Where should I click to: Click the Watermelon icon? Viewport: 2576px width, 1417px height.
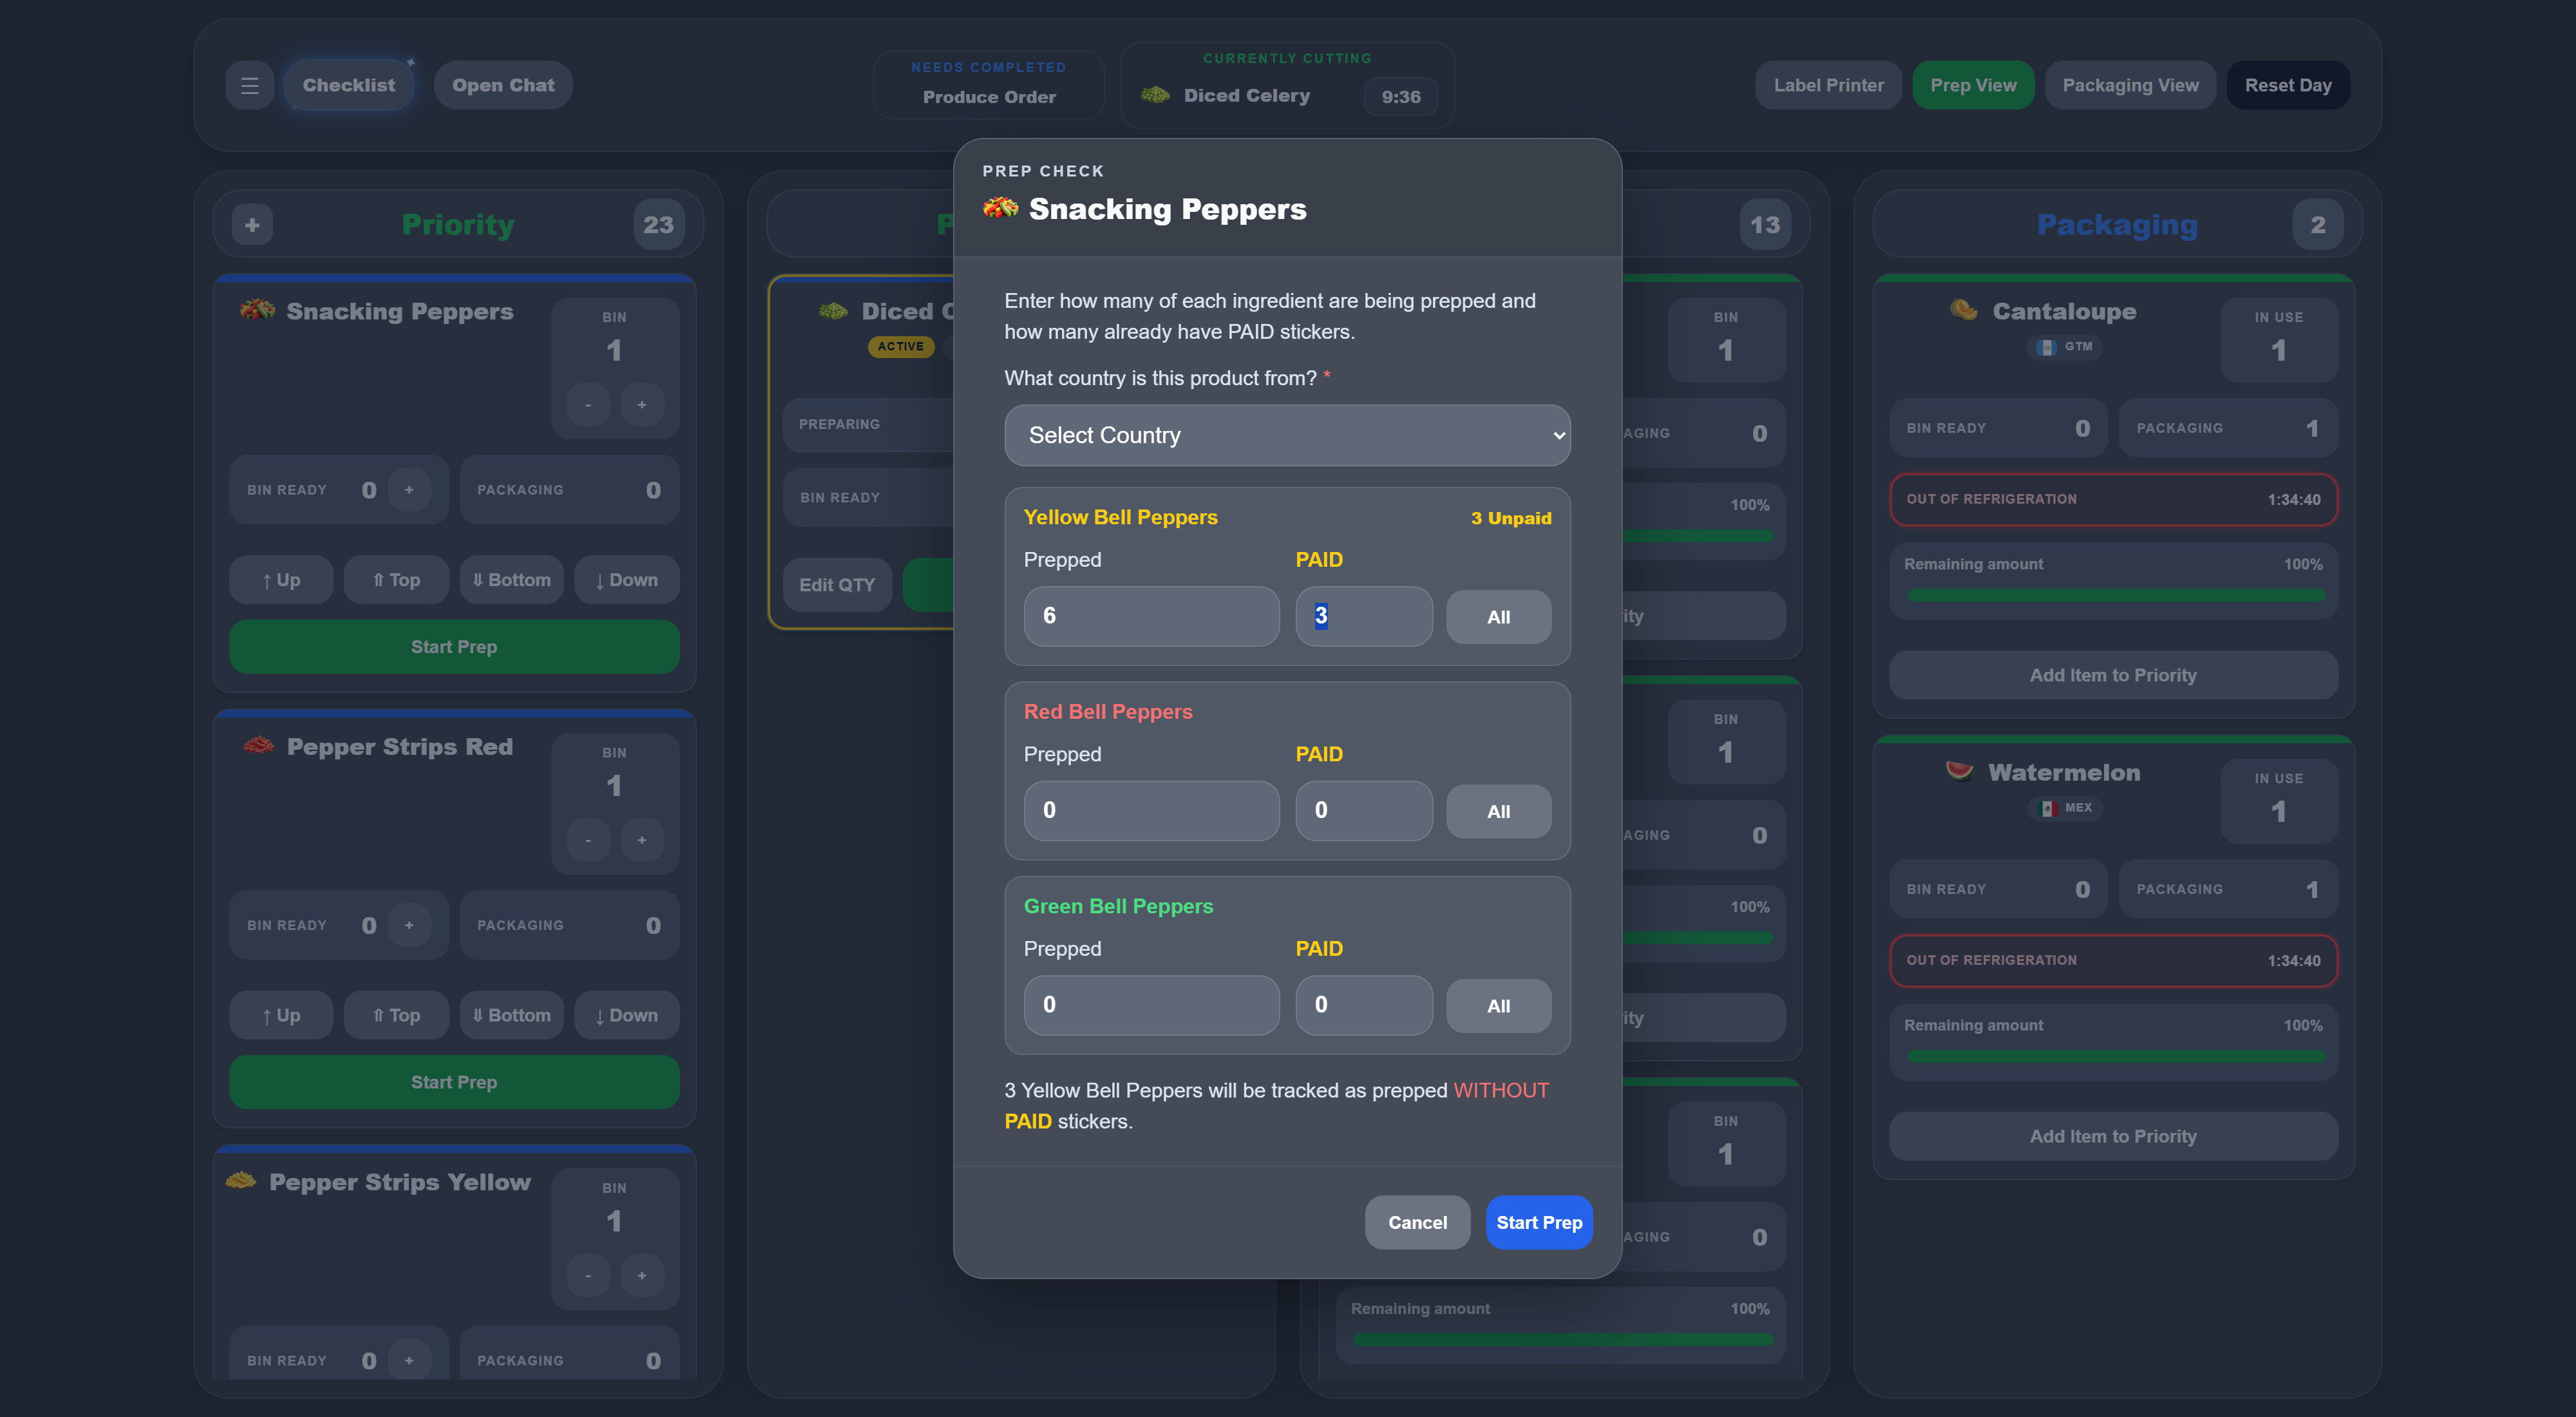(x=1959, y=771)
